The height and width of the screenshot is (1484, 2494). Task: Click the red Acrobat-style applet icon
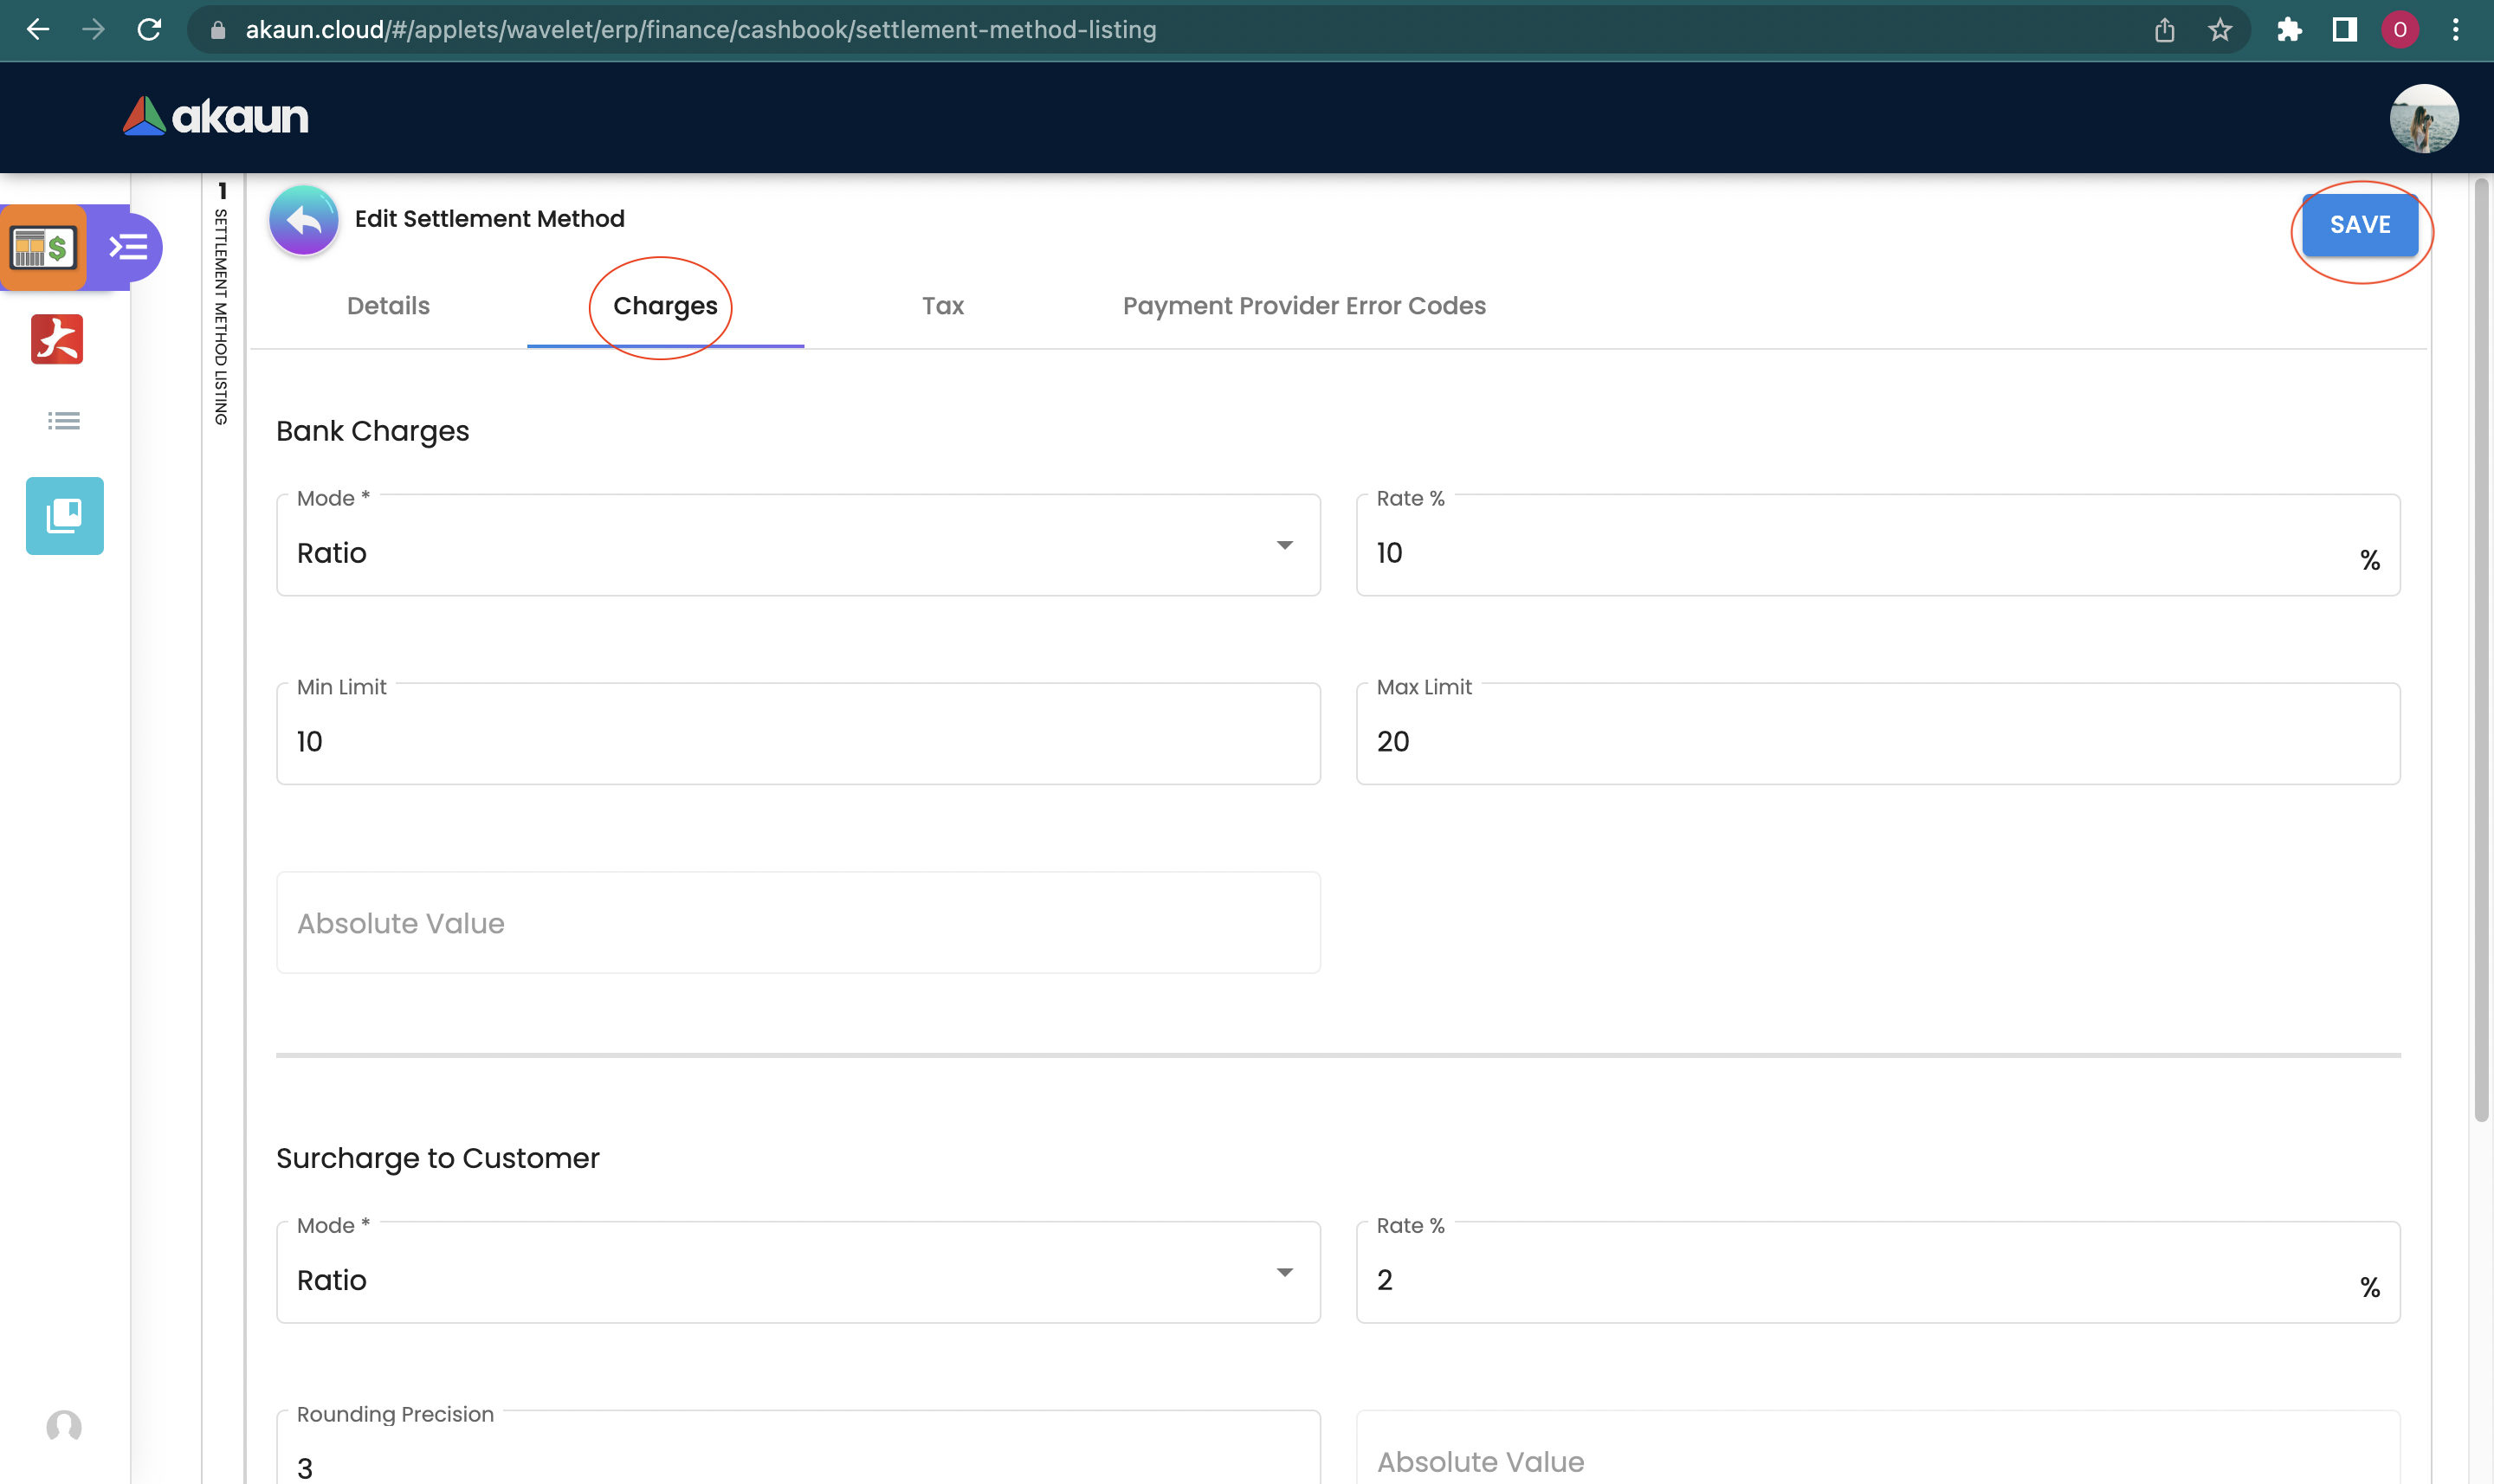point(57,339)
